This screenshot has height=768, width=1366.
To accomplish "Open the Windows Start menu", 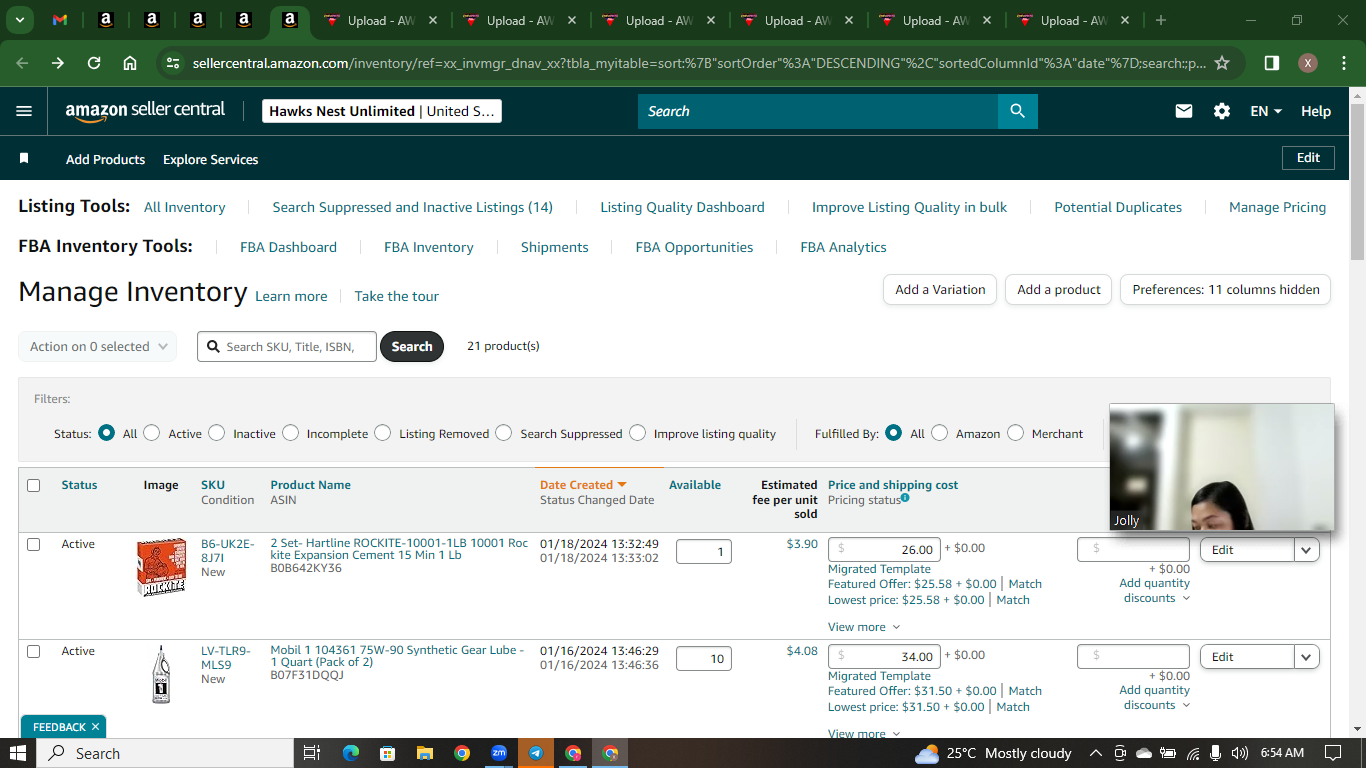I will click(19, 753).
